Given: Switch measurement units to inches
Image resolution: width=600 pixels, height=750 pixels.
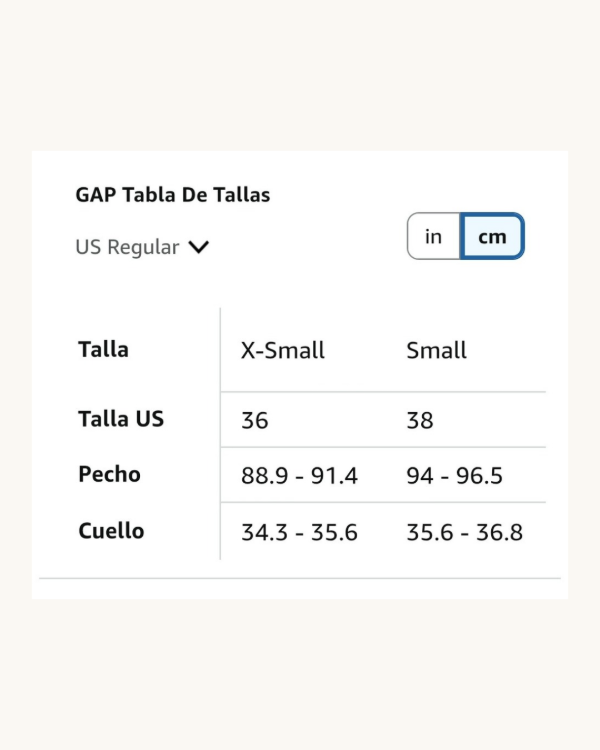Looking at the screenshot, I should point(434,237).
